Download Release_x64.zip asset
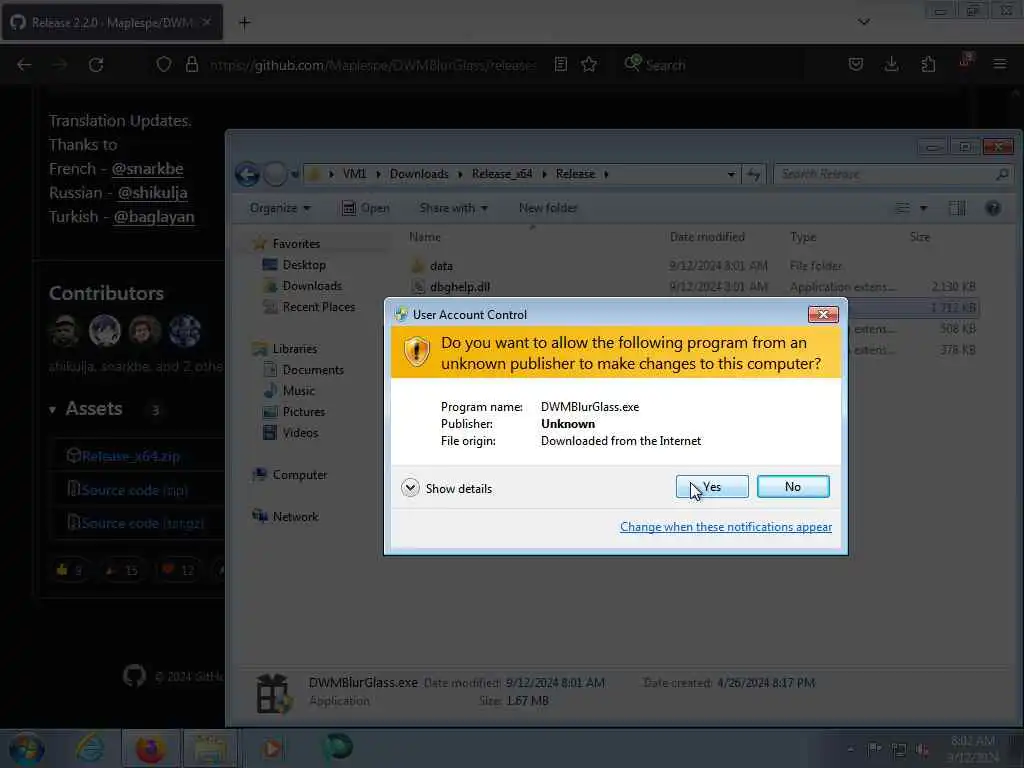 (131, 456)
